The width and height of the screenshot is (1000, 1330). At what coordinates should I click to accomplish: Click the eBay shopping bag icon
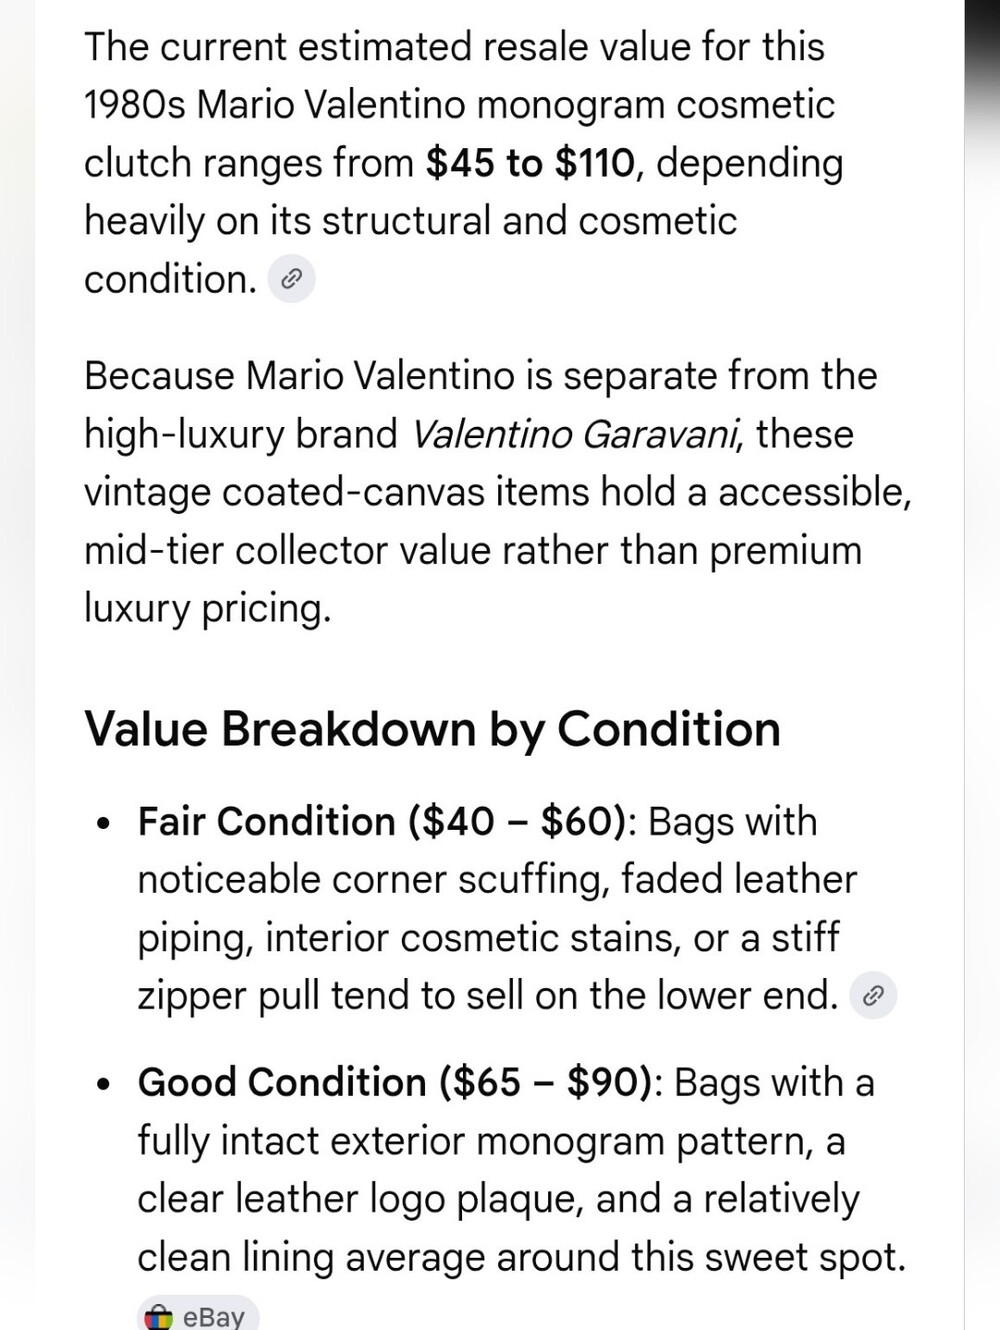coord(158,1317)
